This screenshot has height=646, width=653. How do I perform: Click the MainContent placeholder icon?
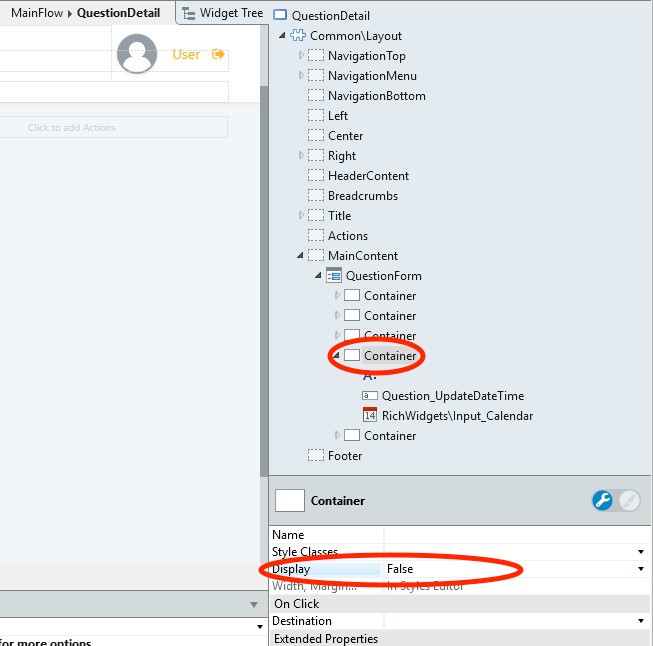[x=316, y=255]
